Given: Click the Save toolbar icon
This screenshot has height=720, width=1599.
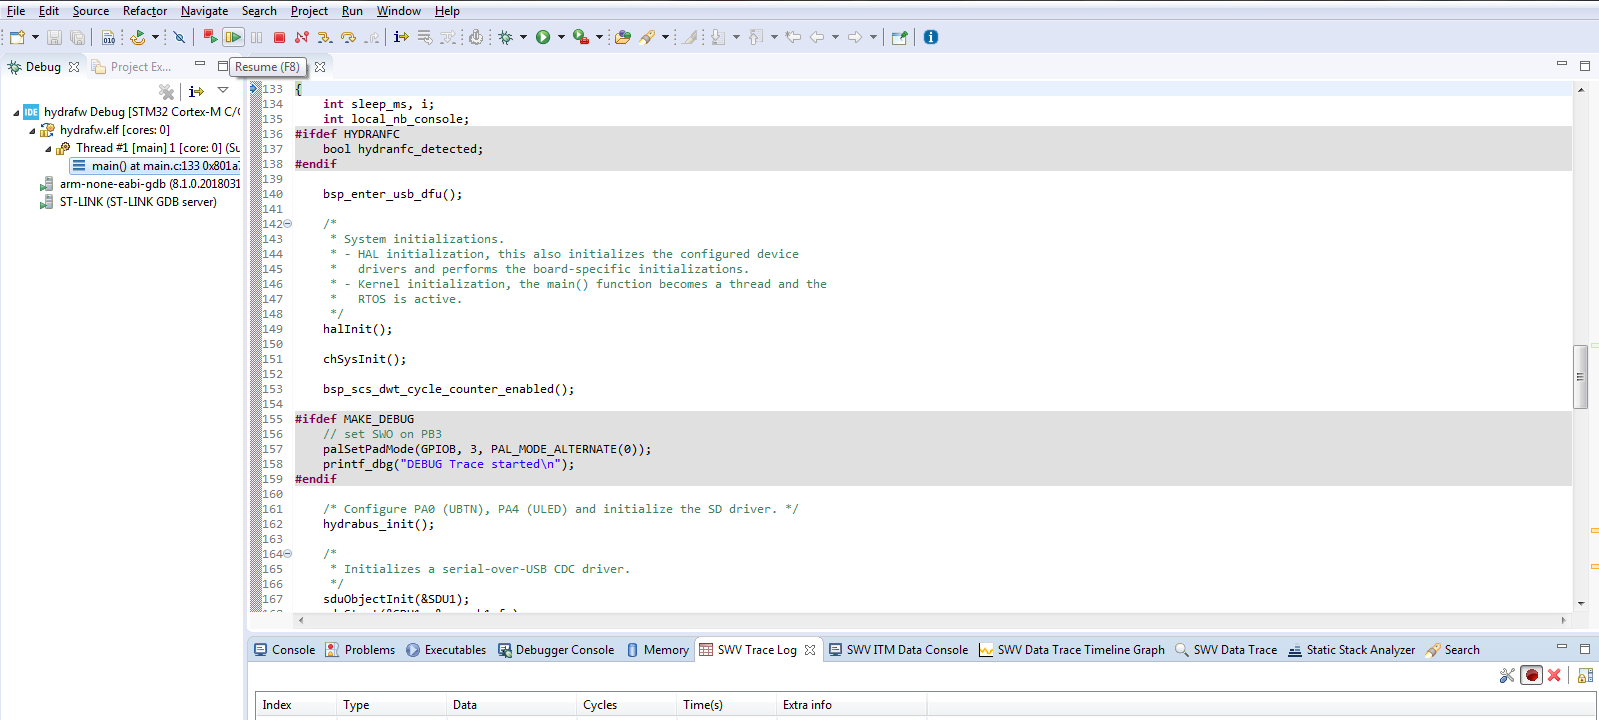Looking at the screenshot, I should point(55,37).
